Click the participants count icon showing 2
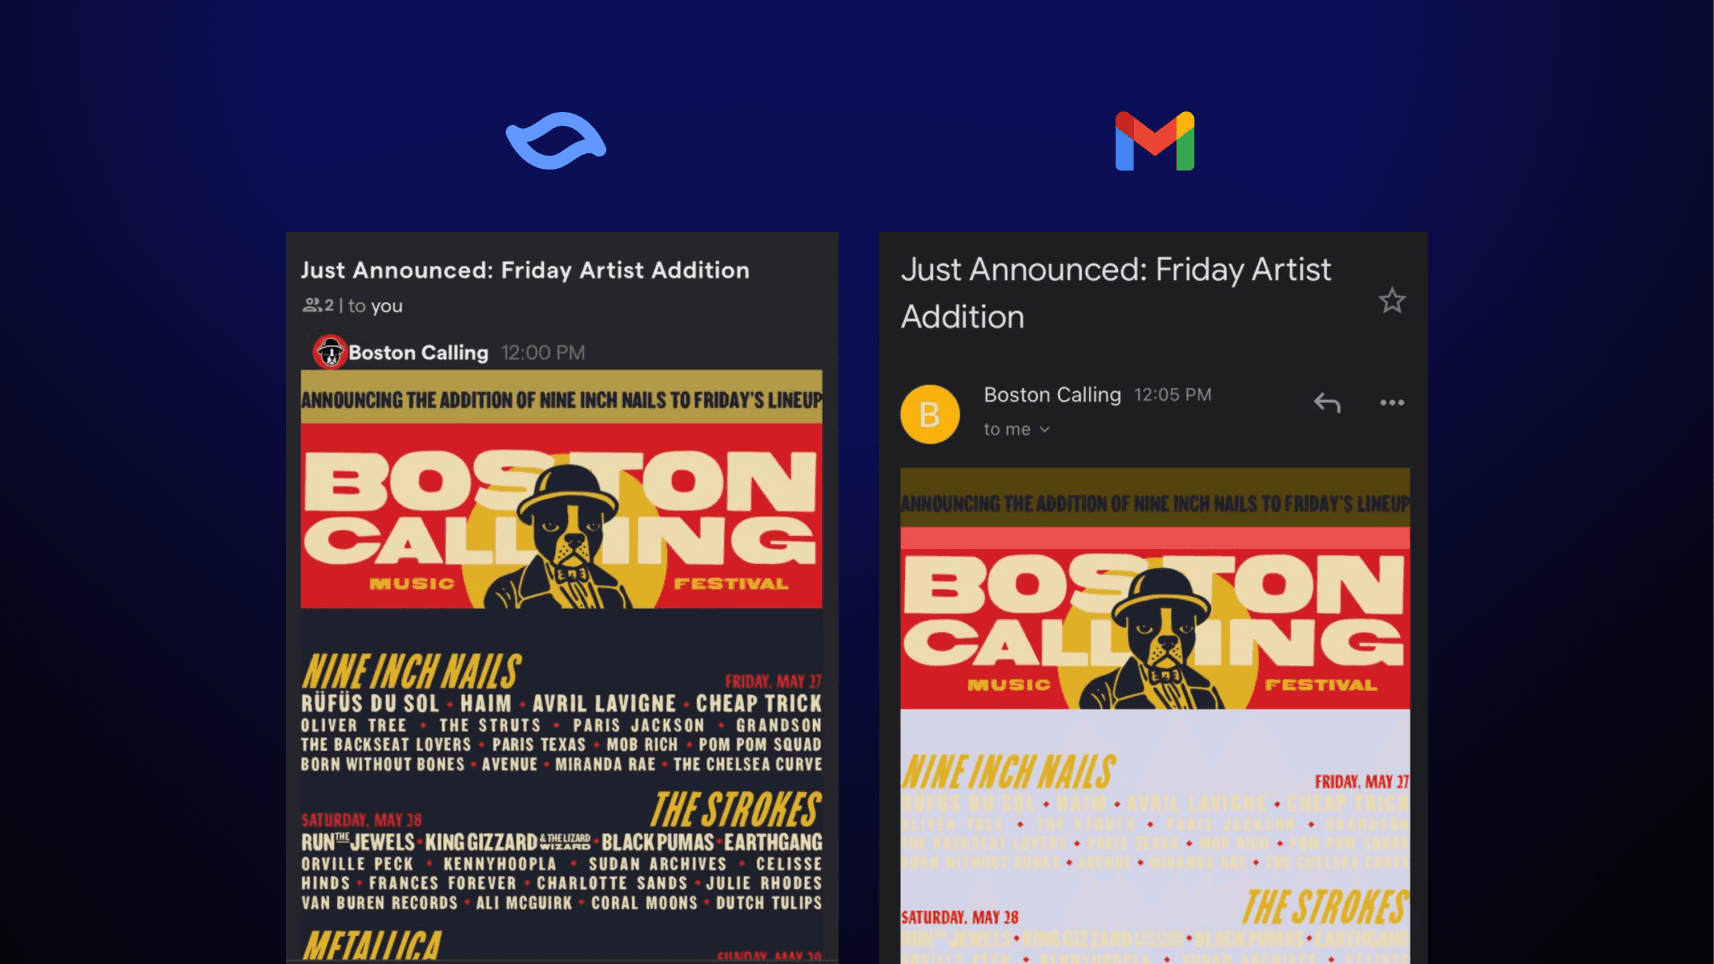The height and width of the screenshot is (964, 1714). (318, 306)
